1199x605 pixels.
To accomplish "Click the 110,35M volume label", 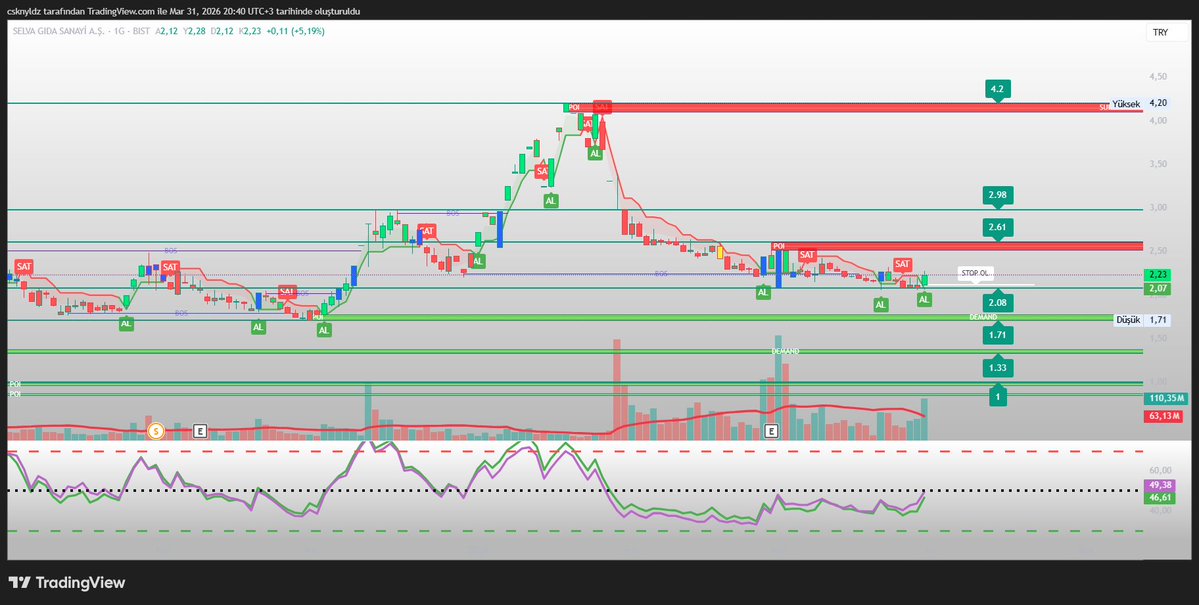I will 1166,398.
